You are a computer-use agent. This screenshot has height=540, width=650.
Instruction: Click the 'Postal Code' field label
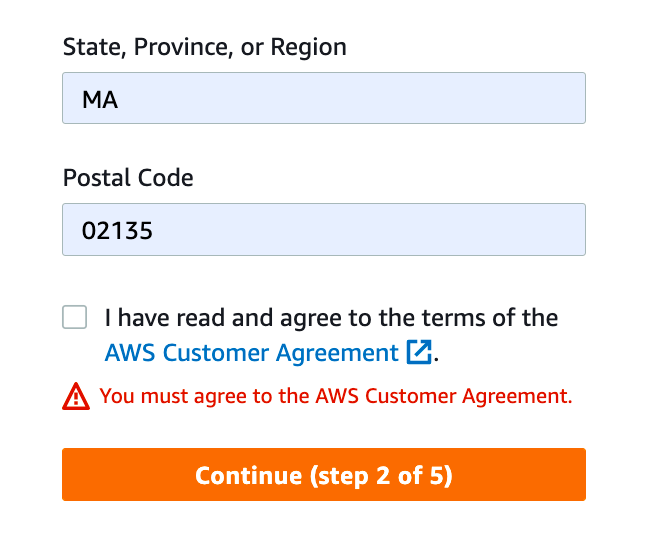pos(128,178)
